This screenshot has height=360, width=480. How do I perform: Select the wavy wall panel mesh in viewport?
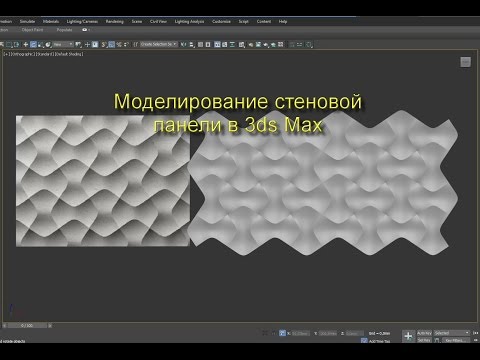coord(323,183)
